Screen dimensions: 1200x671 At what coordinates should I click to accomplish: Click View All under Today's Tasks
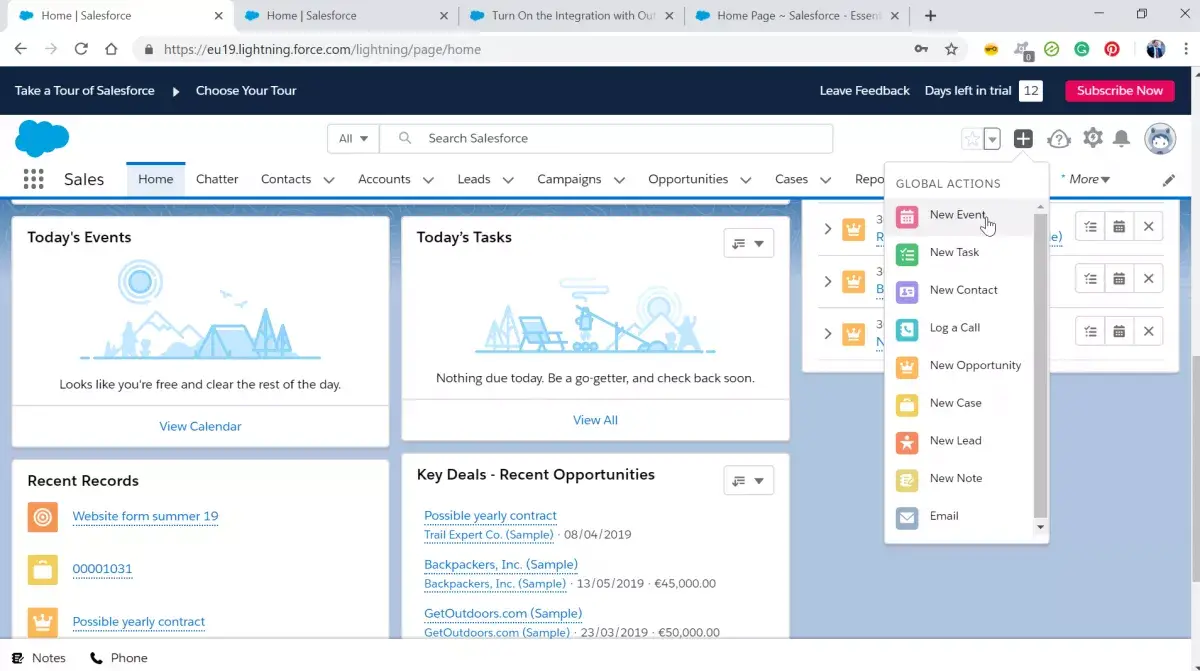tap(595, 420)
